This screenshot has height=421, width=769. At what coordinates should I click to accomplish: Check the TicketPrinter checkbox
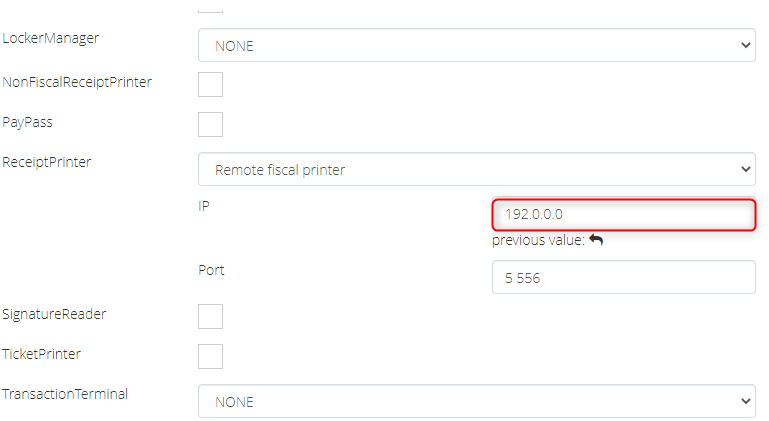tap(210, 356)
